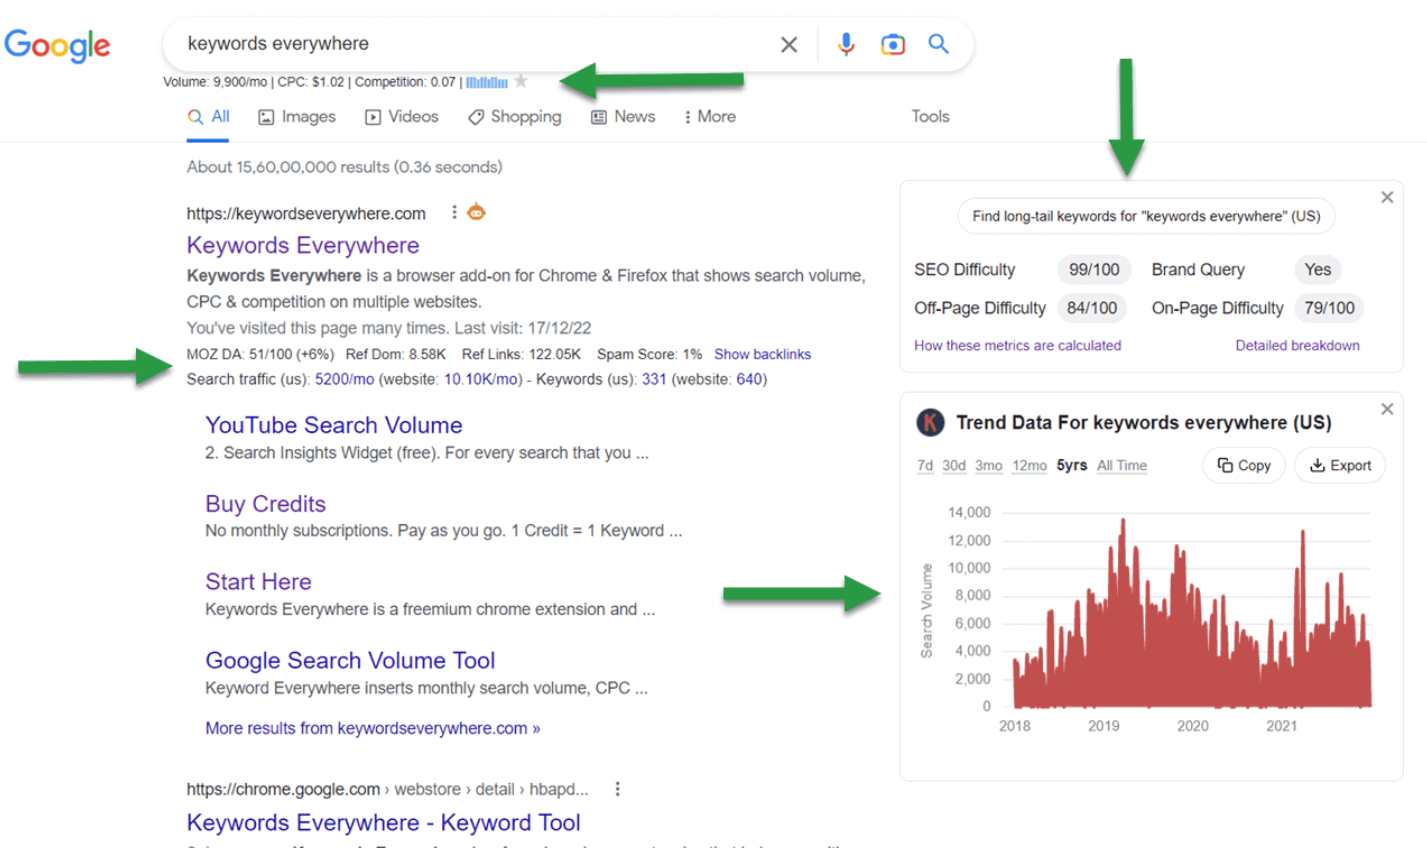Select the 5yrs trend range
This screenshot has height=848, width=1427.
click(x=1072, y=465)
